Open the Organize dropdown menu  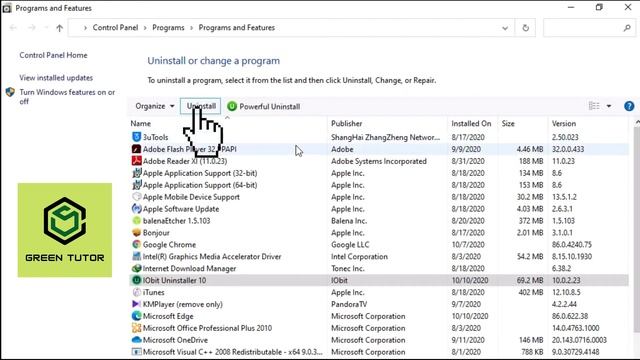155,106
